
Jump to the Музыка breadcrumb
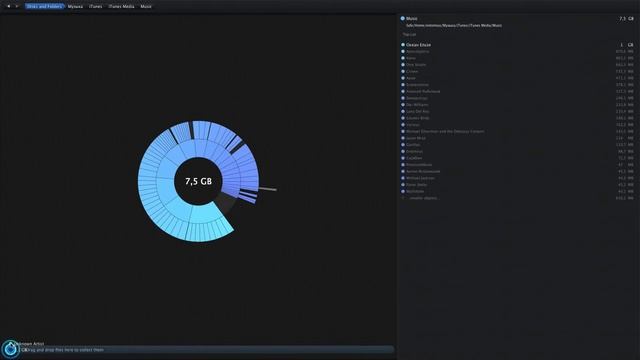pyautogui.click(x=75, y=7)
